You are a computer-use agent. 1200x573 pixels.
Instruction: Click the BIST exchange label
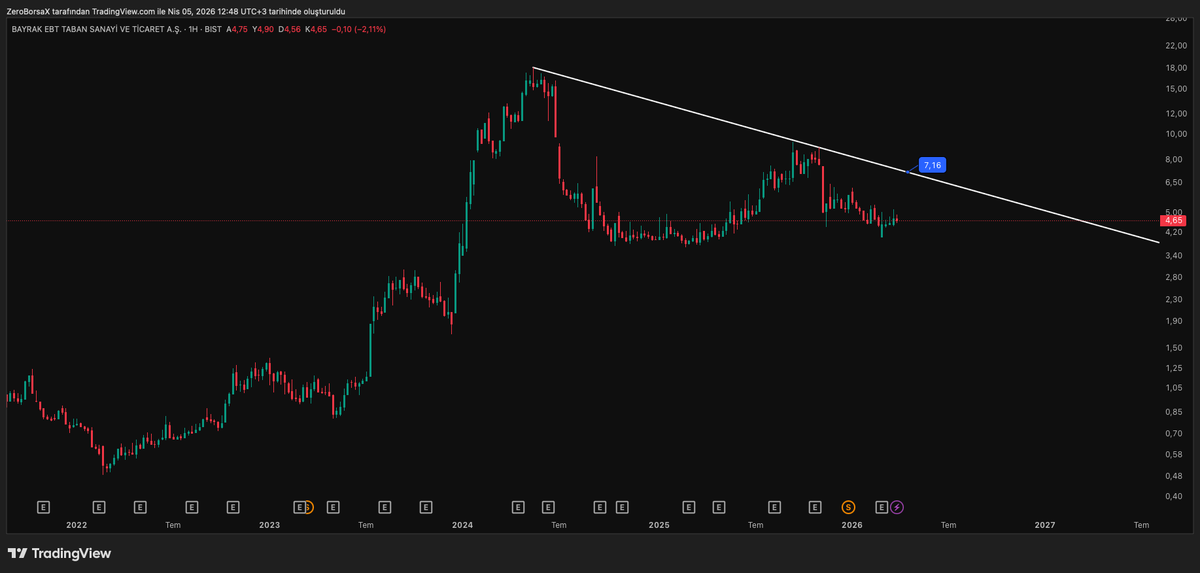[213, 29]
